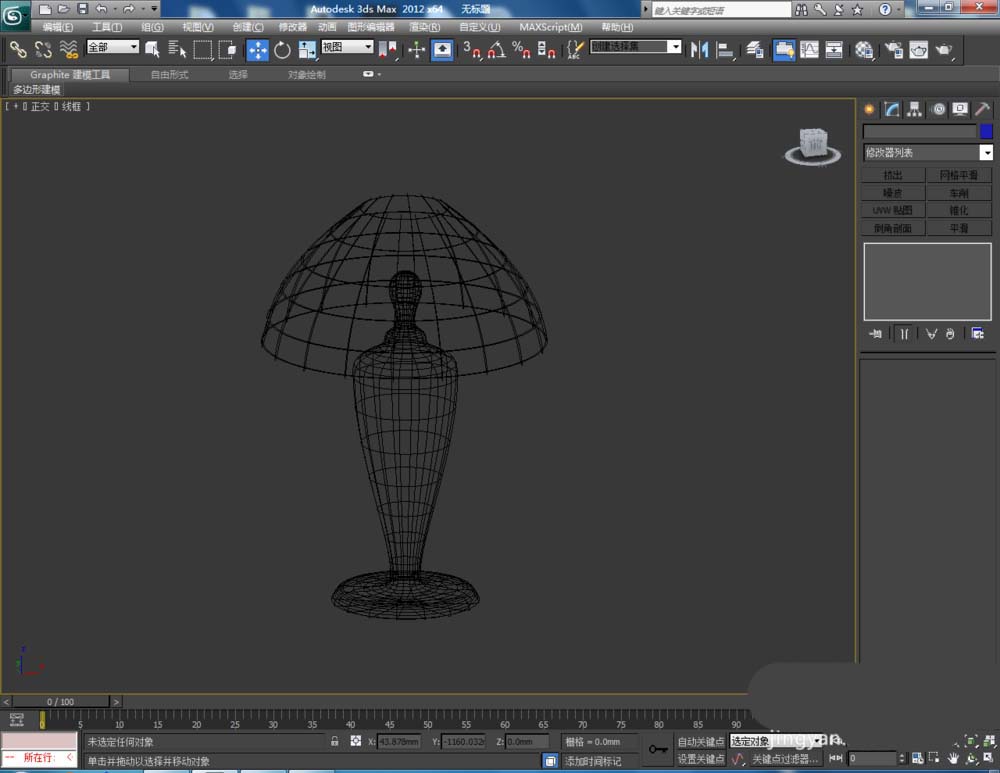Activate the Rotate tool in toolbar
Image resolution: width=1000 pixels, height=773 pixels.
click(282, 49)
